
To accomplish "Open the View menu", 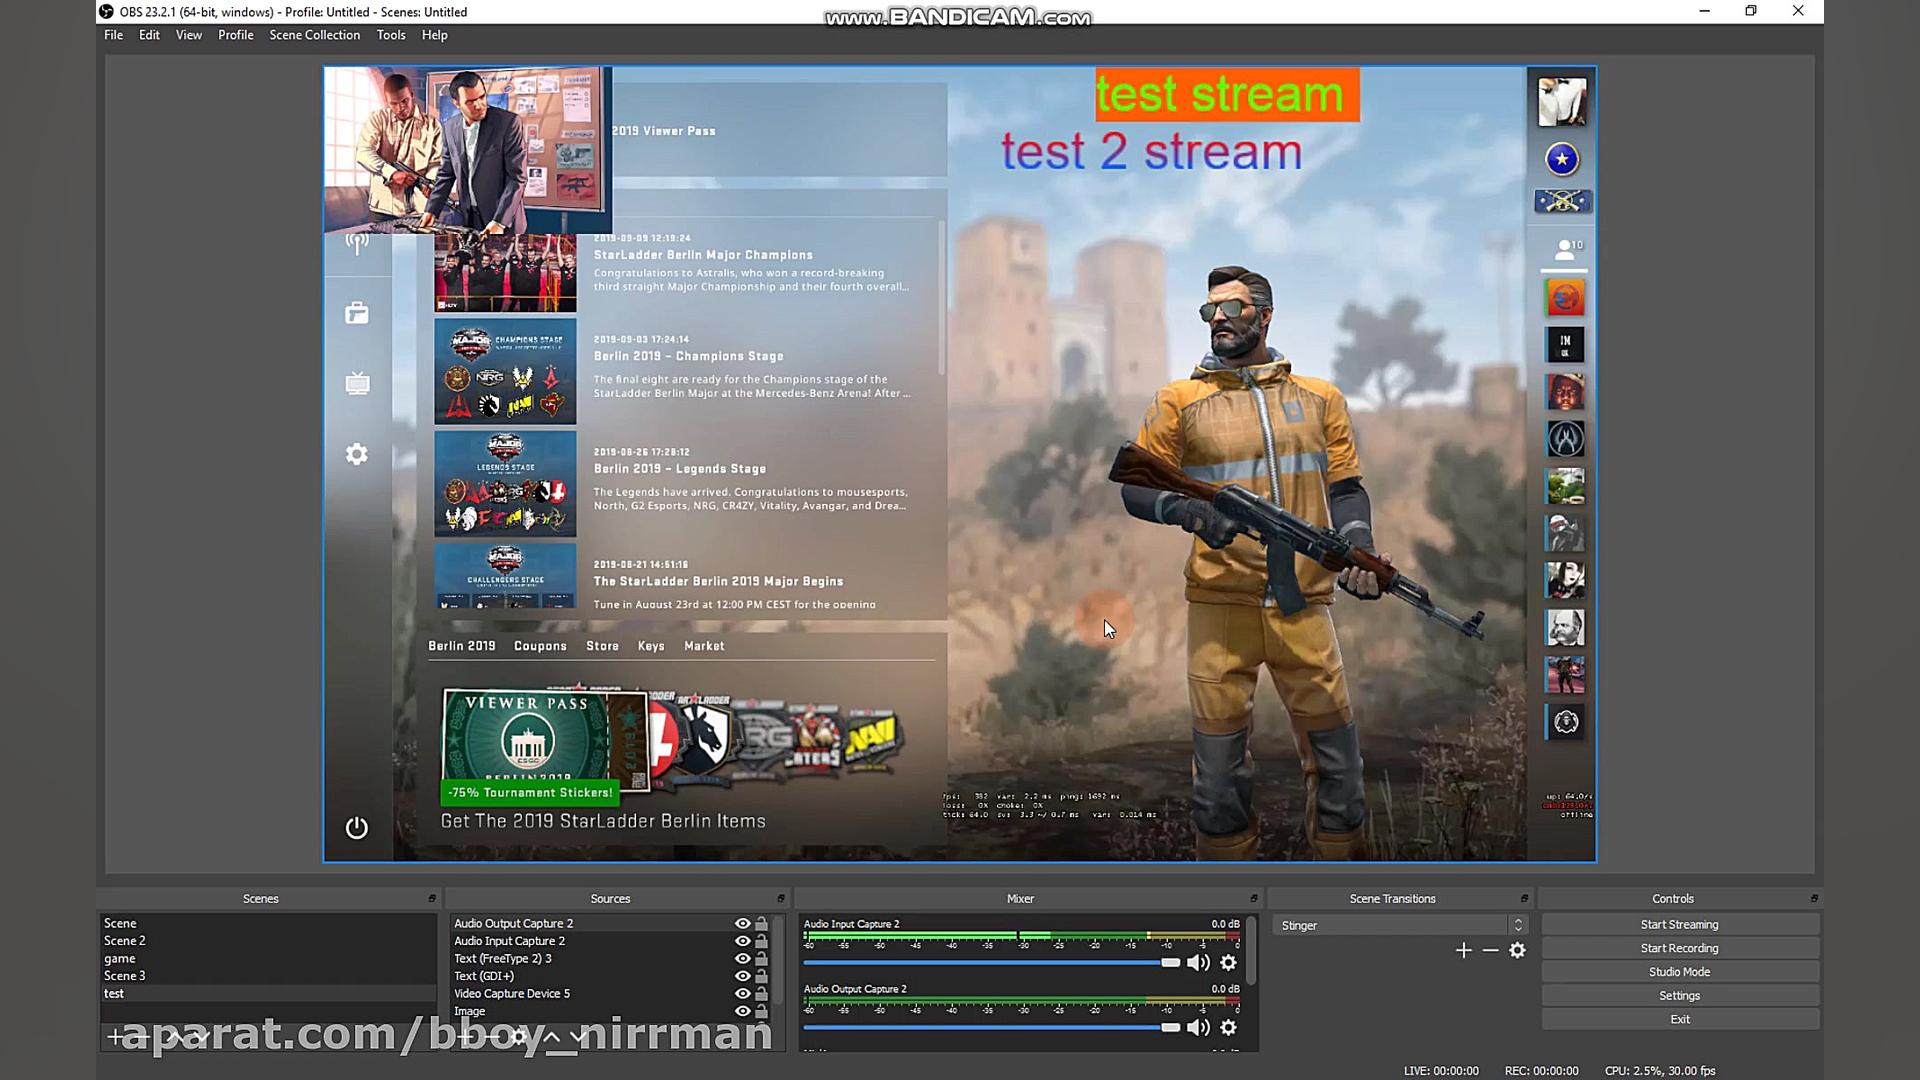I will (188, 35).
